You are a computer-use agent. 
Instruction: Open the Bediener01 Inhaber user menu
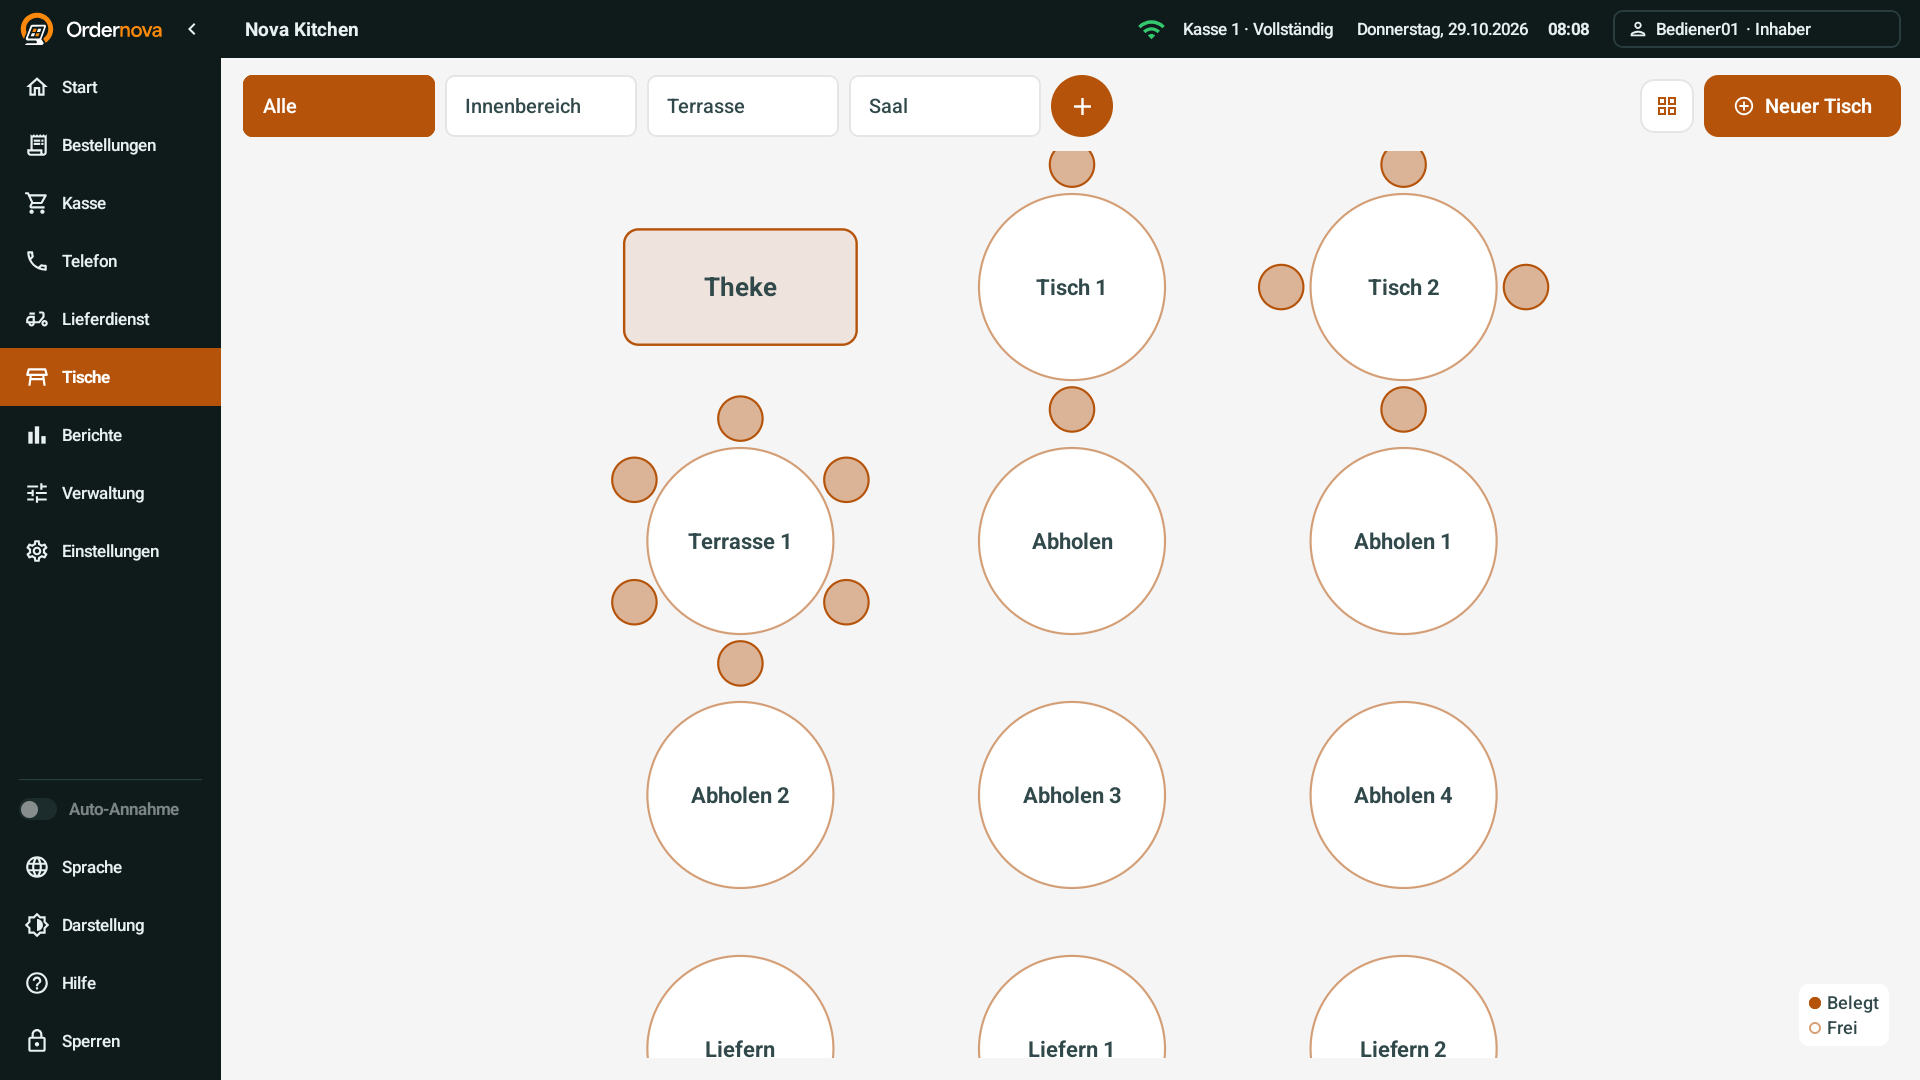pos(1756,29)
